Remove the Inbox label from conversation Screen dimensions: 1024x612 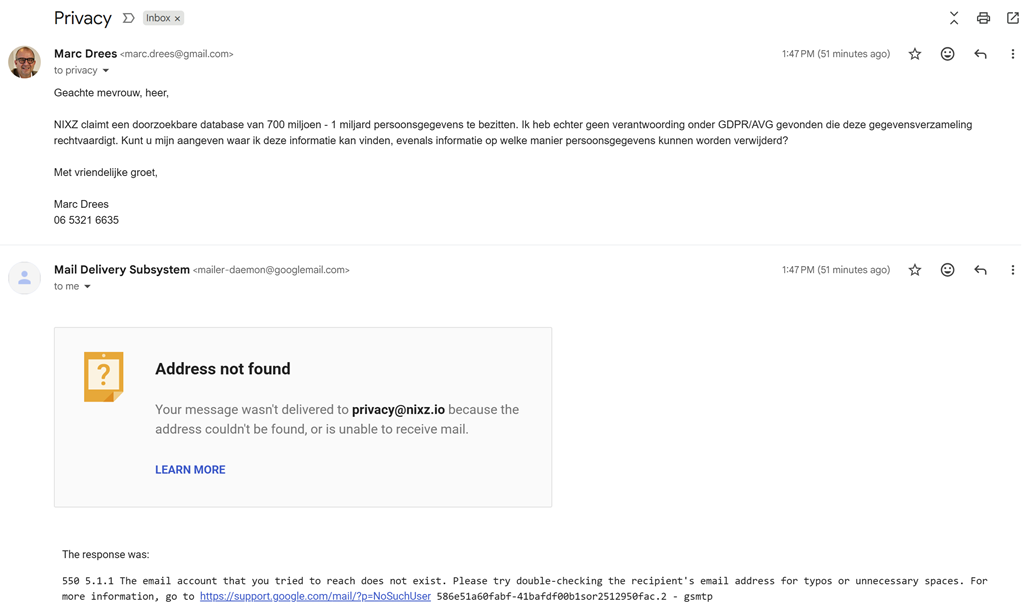point(178,19)
